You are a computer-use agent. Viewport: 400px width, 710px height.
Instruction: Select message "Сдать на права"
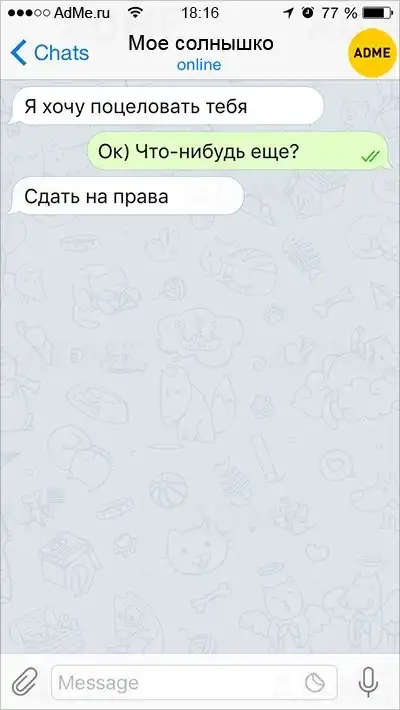(126, 196)
